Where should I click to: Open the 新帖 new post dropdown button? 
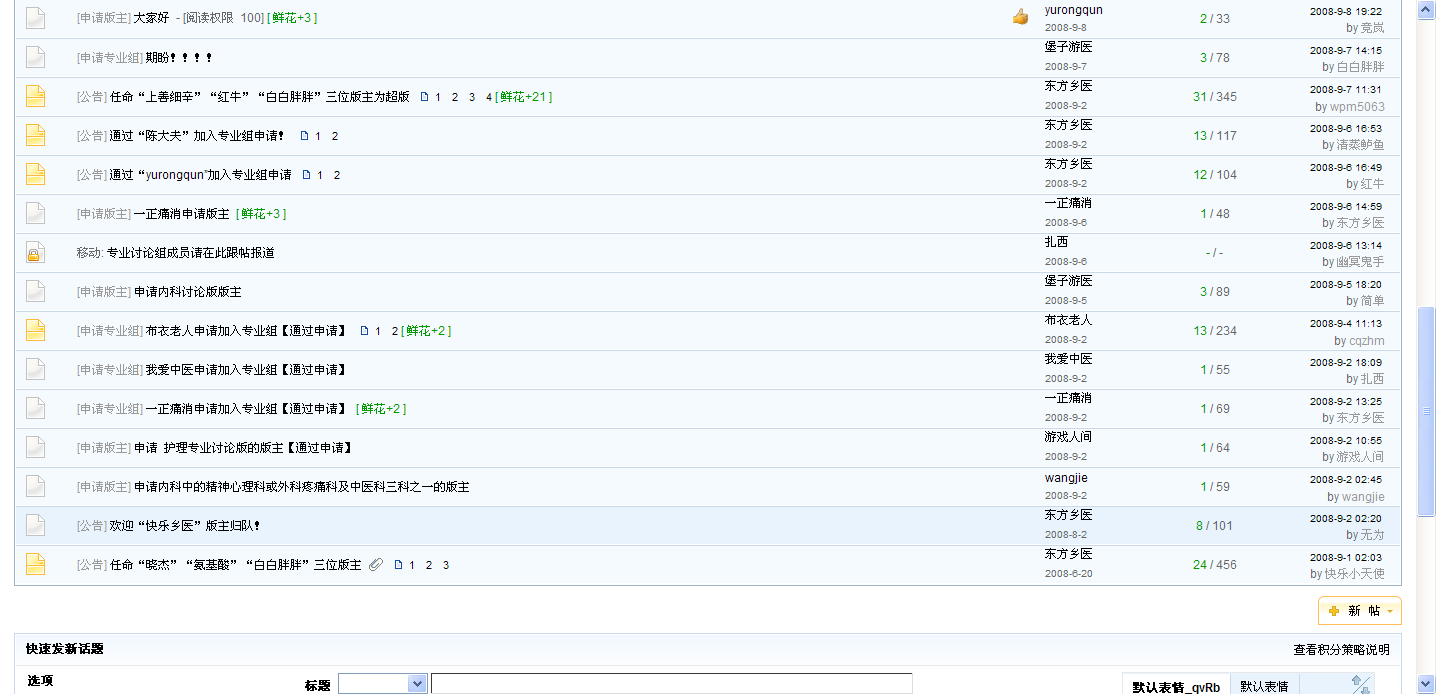1359,611
